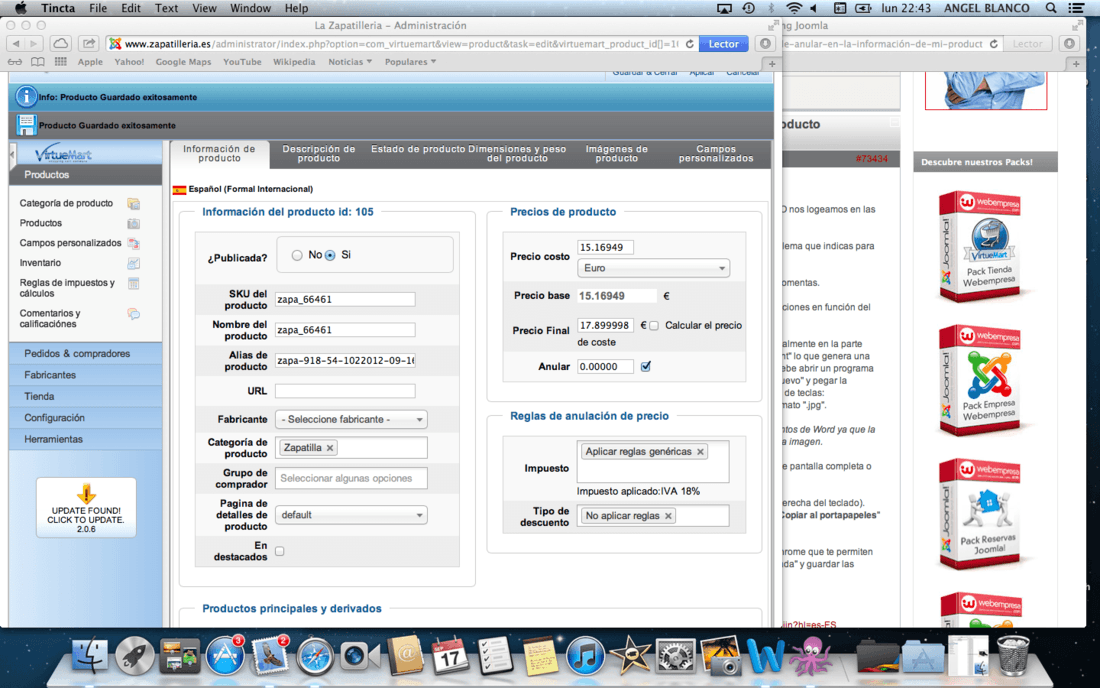1100x688 pixels.
Task: Open Finder in the Dock
Action: coord(90,657)
